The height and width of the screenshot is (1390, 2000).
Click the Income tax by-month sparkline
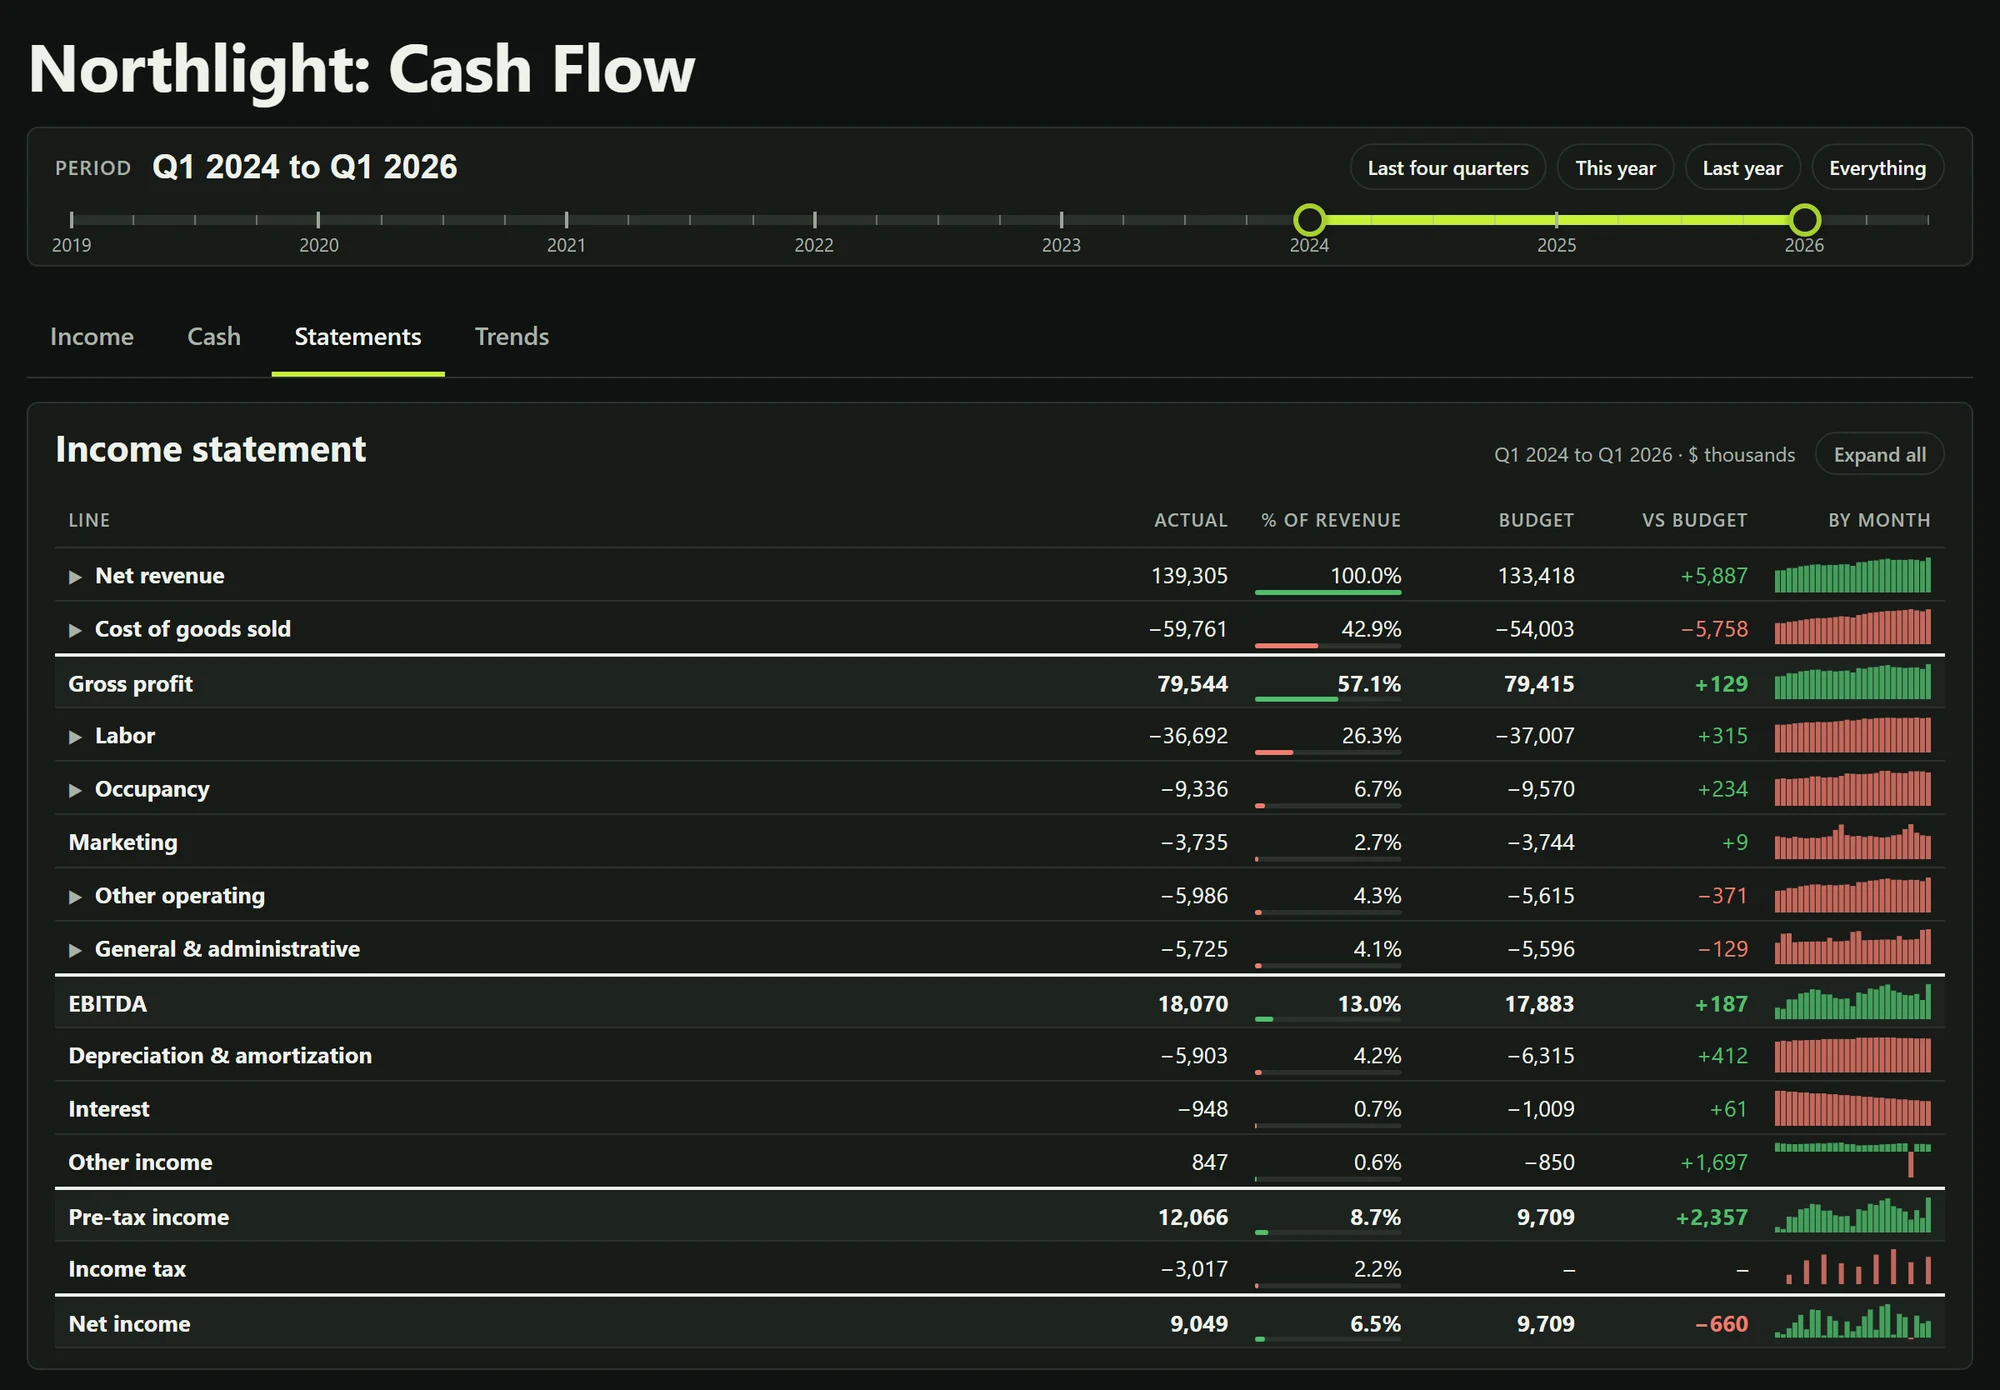(x=1852, y=1268)
